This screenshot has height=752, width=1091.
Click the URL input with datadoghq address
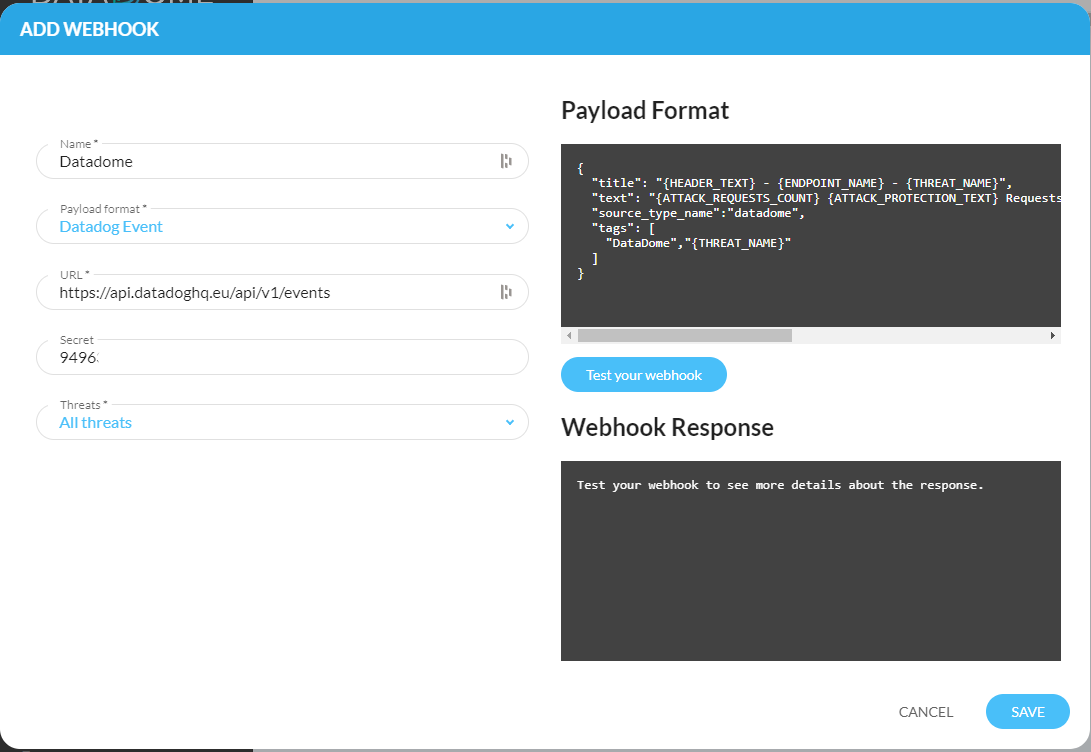282,292
